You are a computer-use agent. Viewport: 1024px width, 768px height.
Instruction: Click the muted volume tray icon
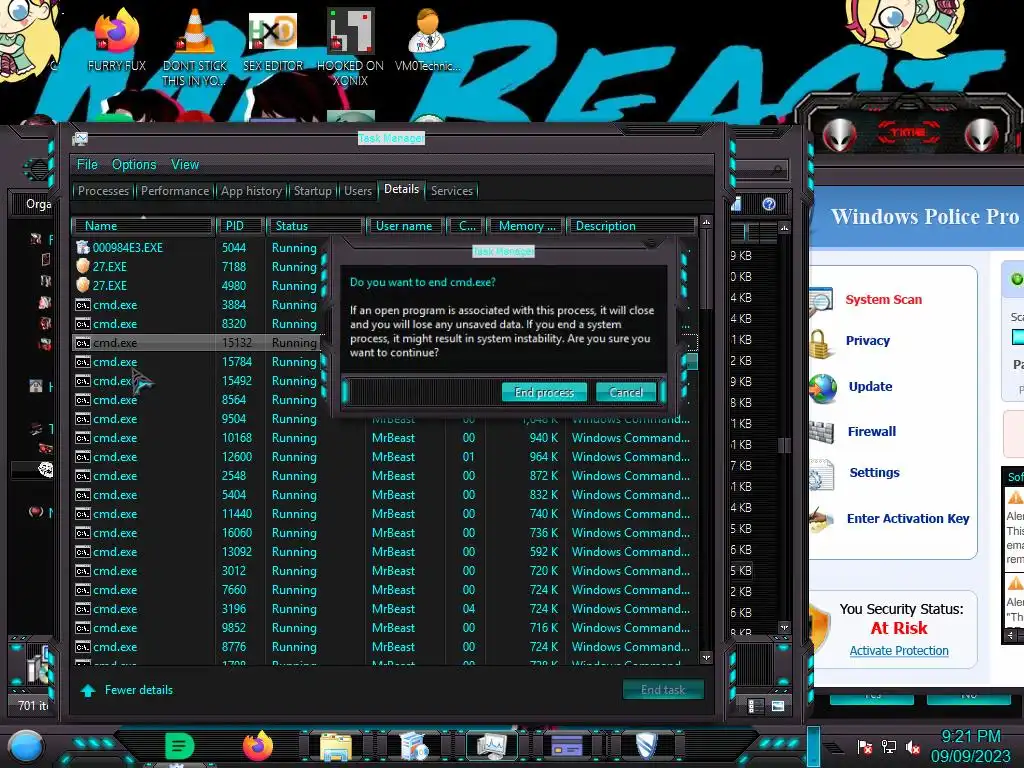click(x=912, y=747)
